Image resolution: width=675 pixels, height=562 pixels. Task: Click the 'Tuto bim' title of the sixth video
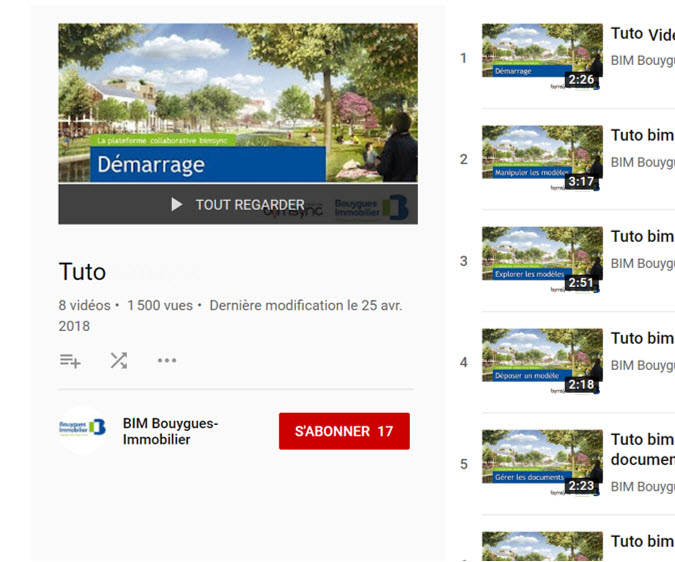[643, 541]
